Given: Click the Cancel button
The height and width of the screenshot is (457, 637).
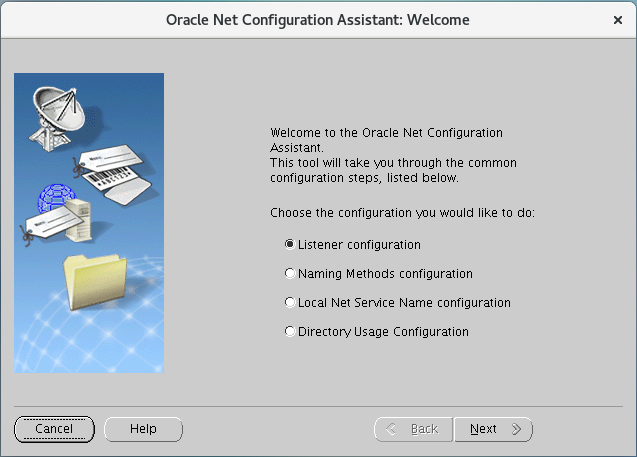Looking at the screenshot, I should pyautogui.click(x=54, y=429).
